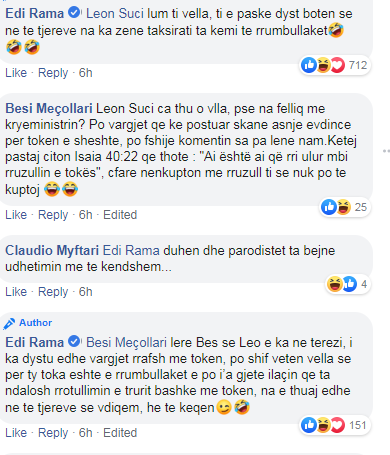Open reactions with 25 count on Besi's comment
The height and width of the screenshot is (455, 390).
coord(345,207)
